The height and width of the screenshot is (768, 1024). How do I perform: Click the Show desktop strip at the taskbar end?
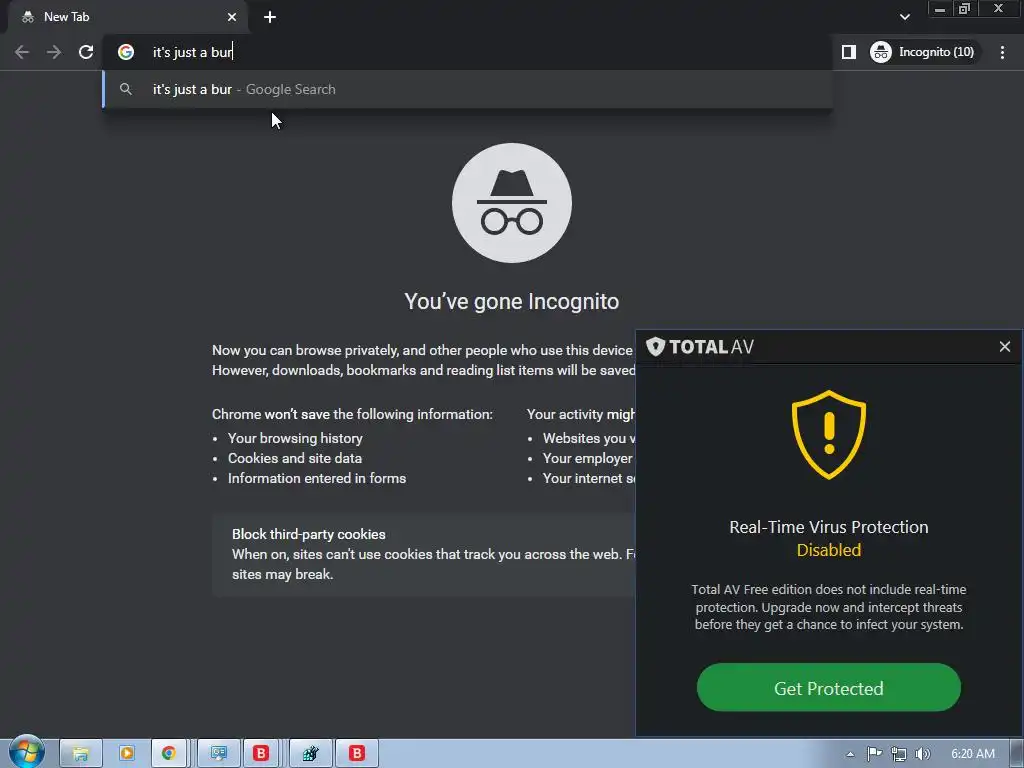point(1017,754)
